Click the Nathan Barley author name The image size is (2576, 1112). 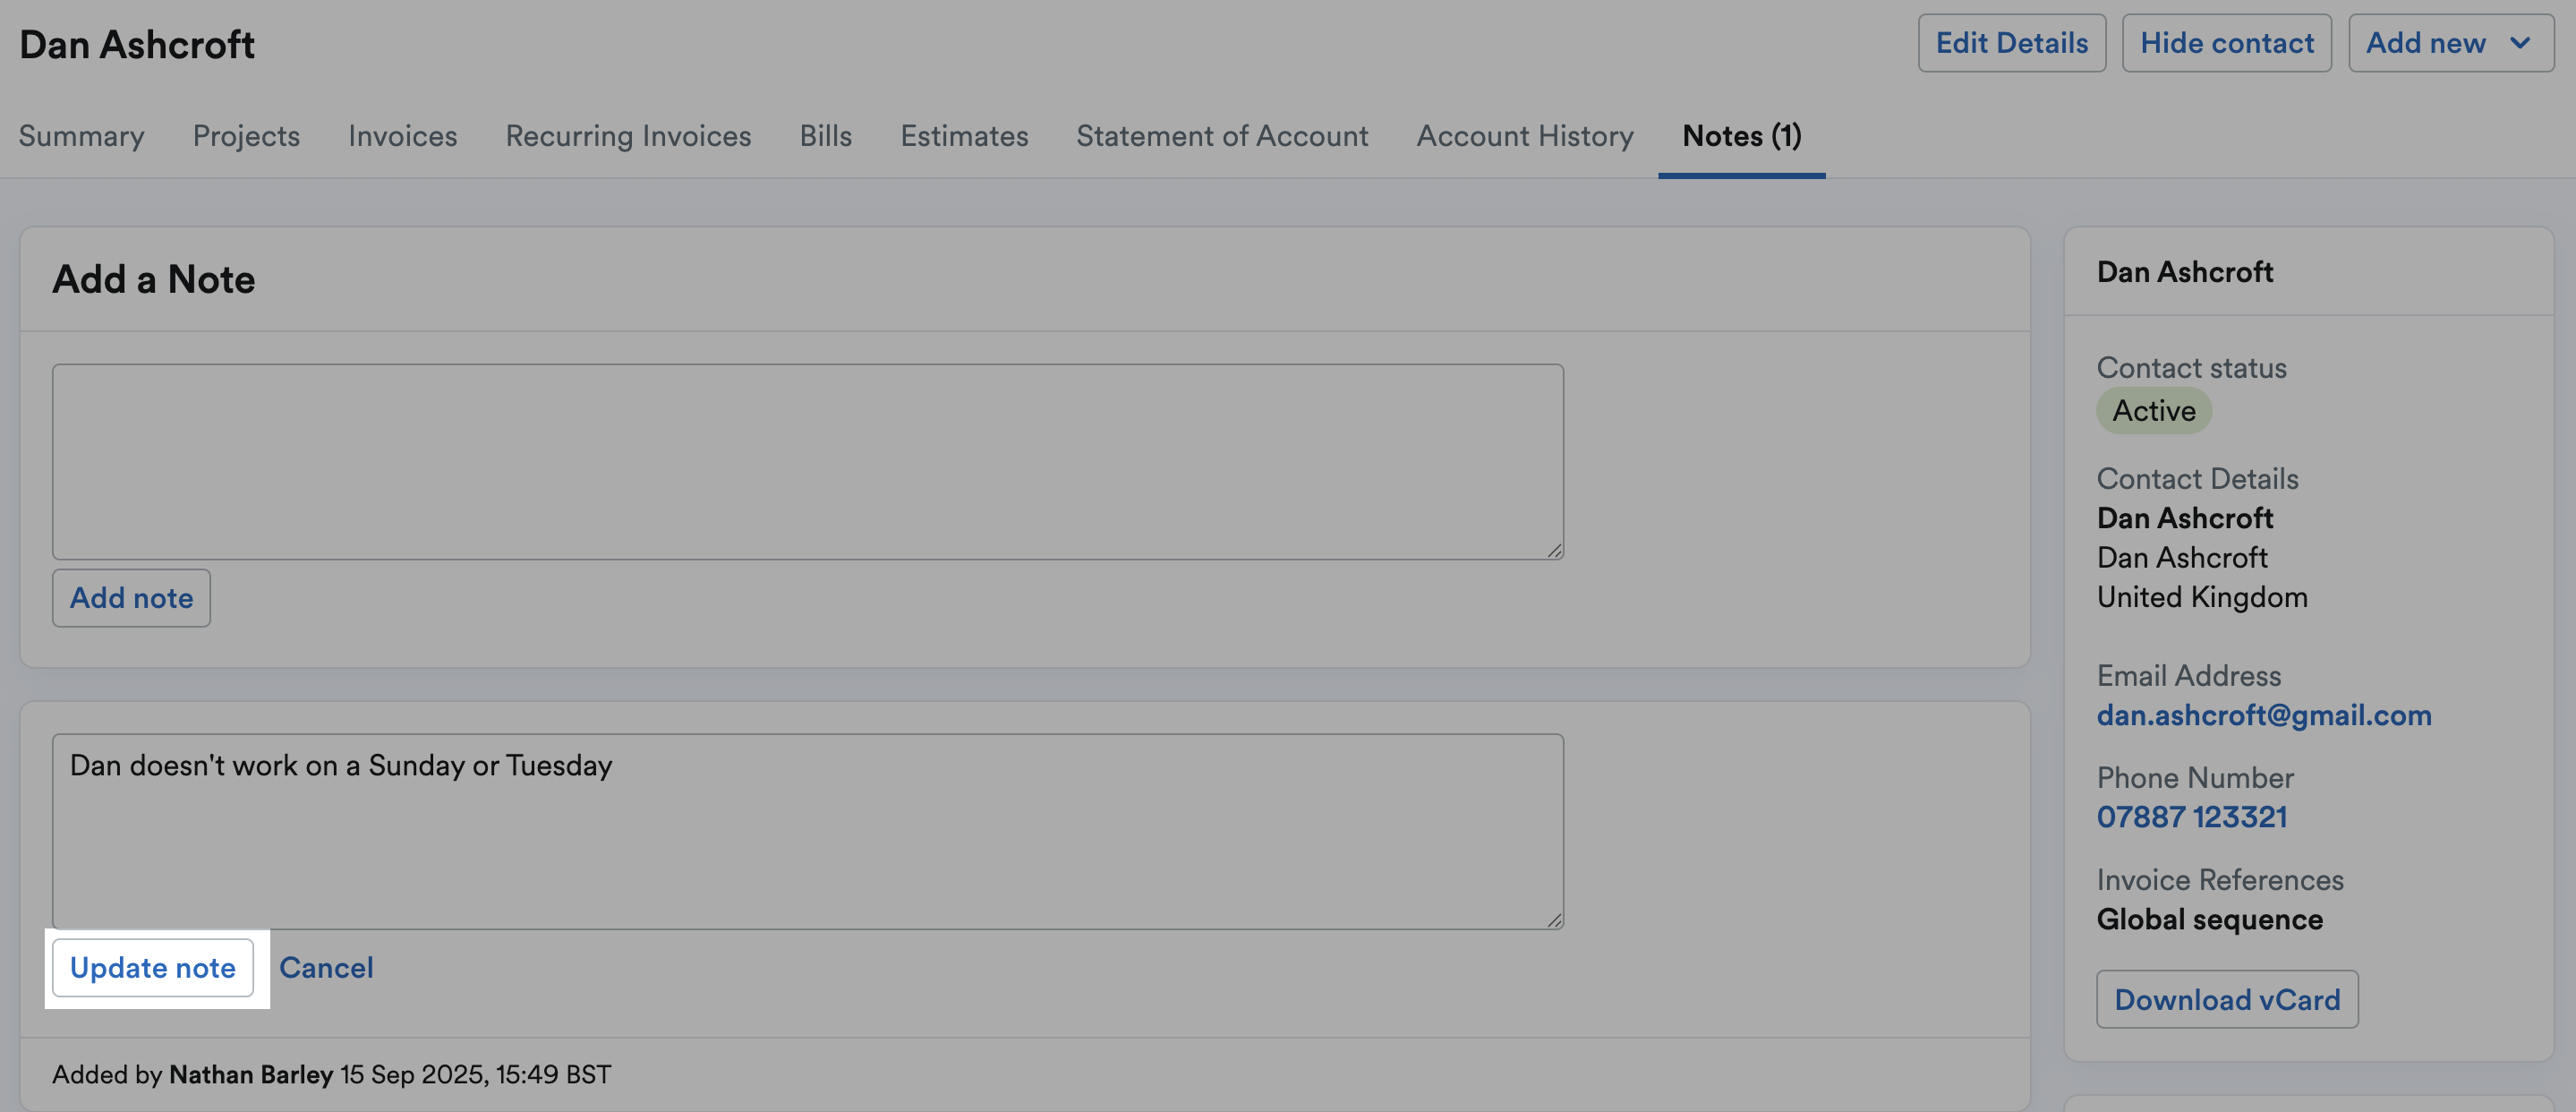(251, 1075)
